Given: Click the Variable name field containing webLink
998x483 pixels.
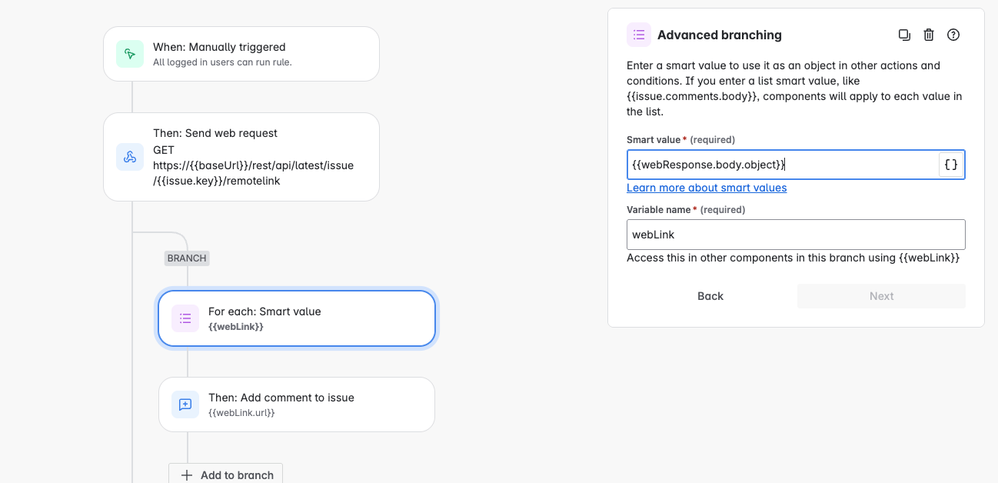Looking at the screenshot, I should click(795, 235).
